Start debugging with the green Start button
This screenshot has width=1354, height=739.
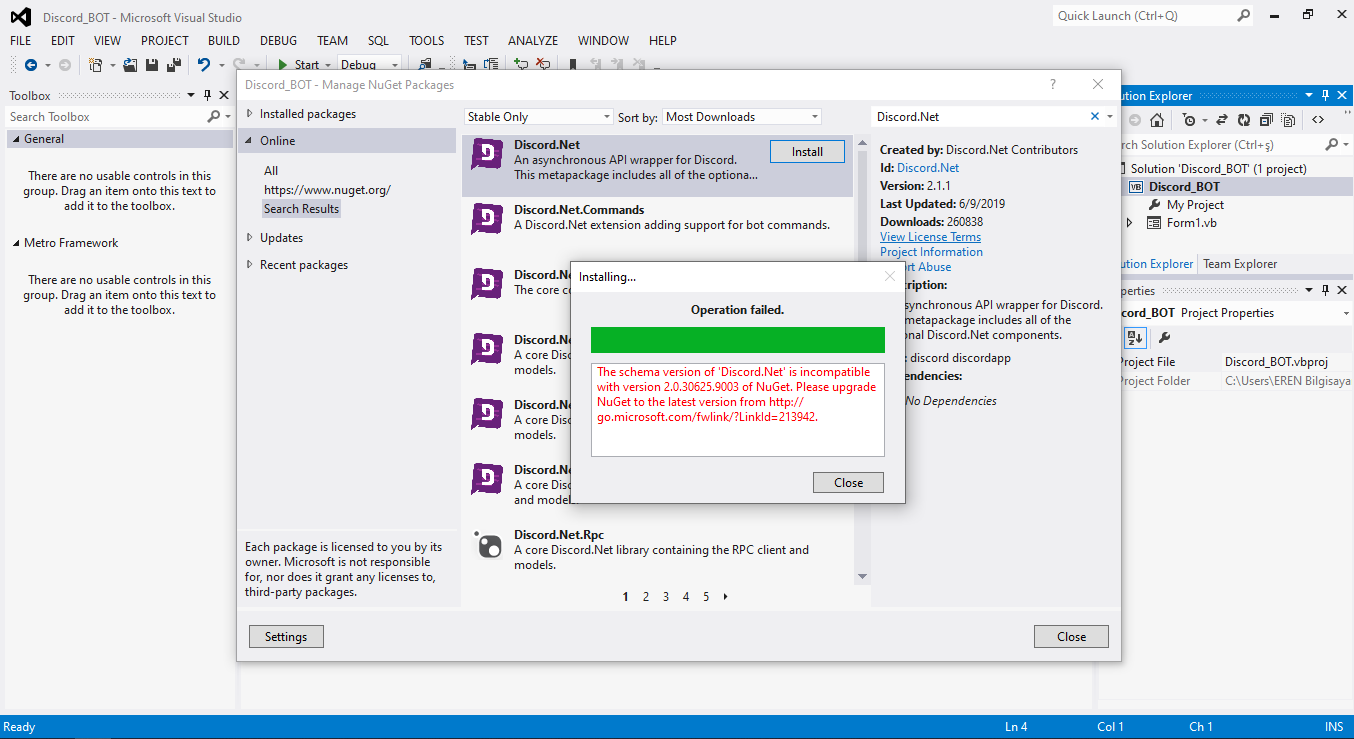[x=299, y=65]
